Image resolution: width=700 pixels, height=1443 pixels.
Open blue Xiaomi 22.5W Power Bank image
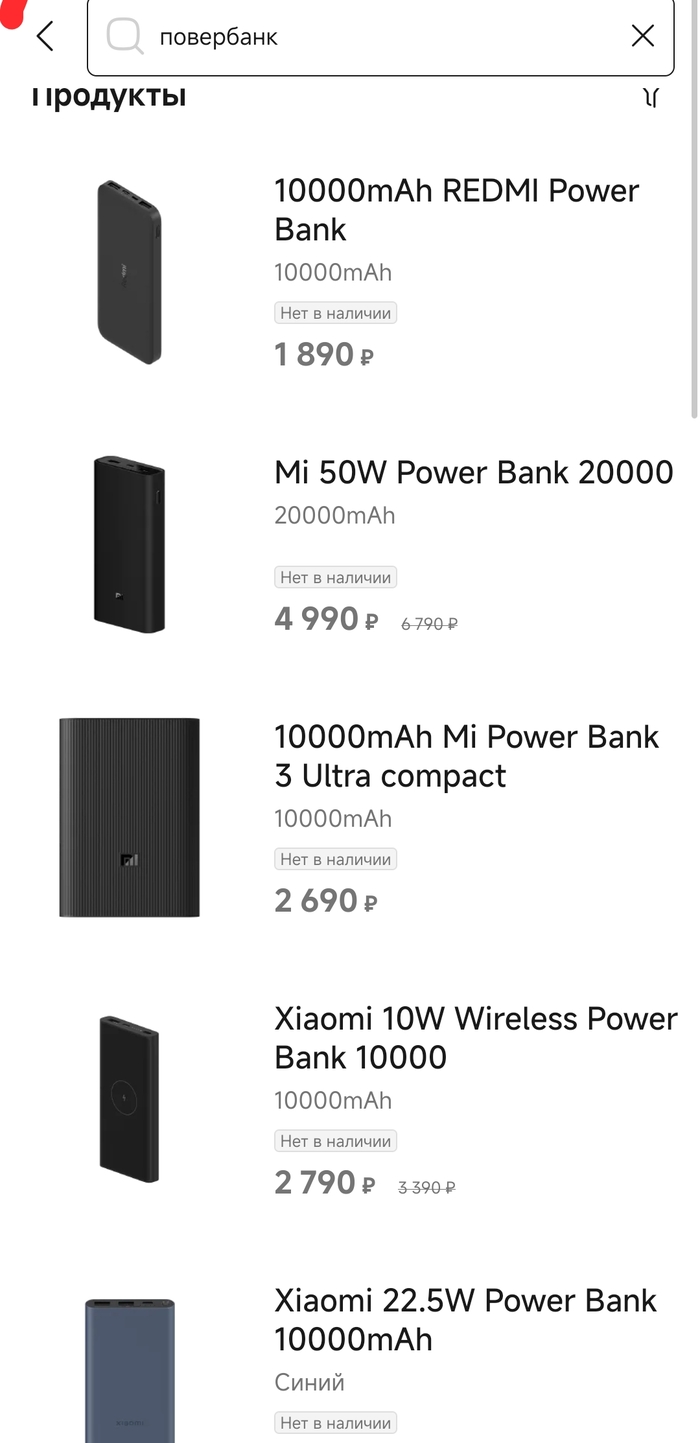pyautogui.click(x=129, y=1370)
